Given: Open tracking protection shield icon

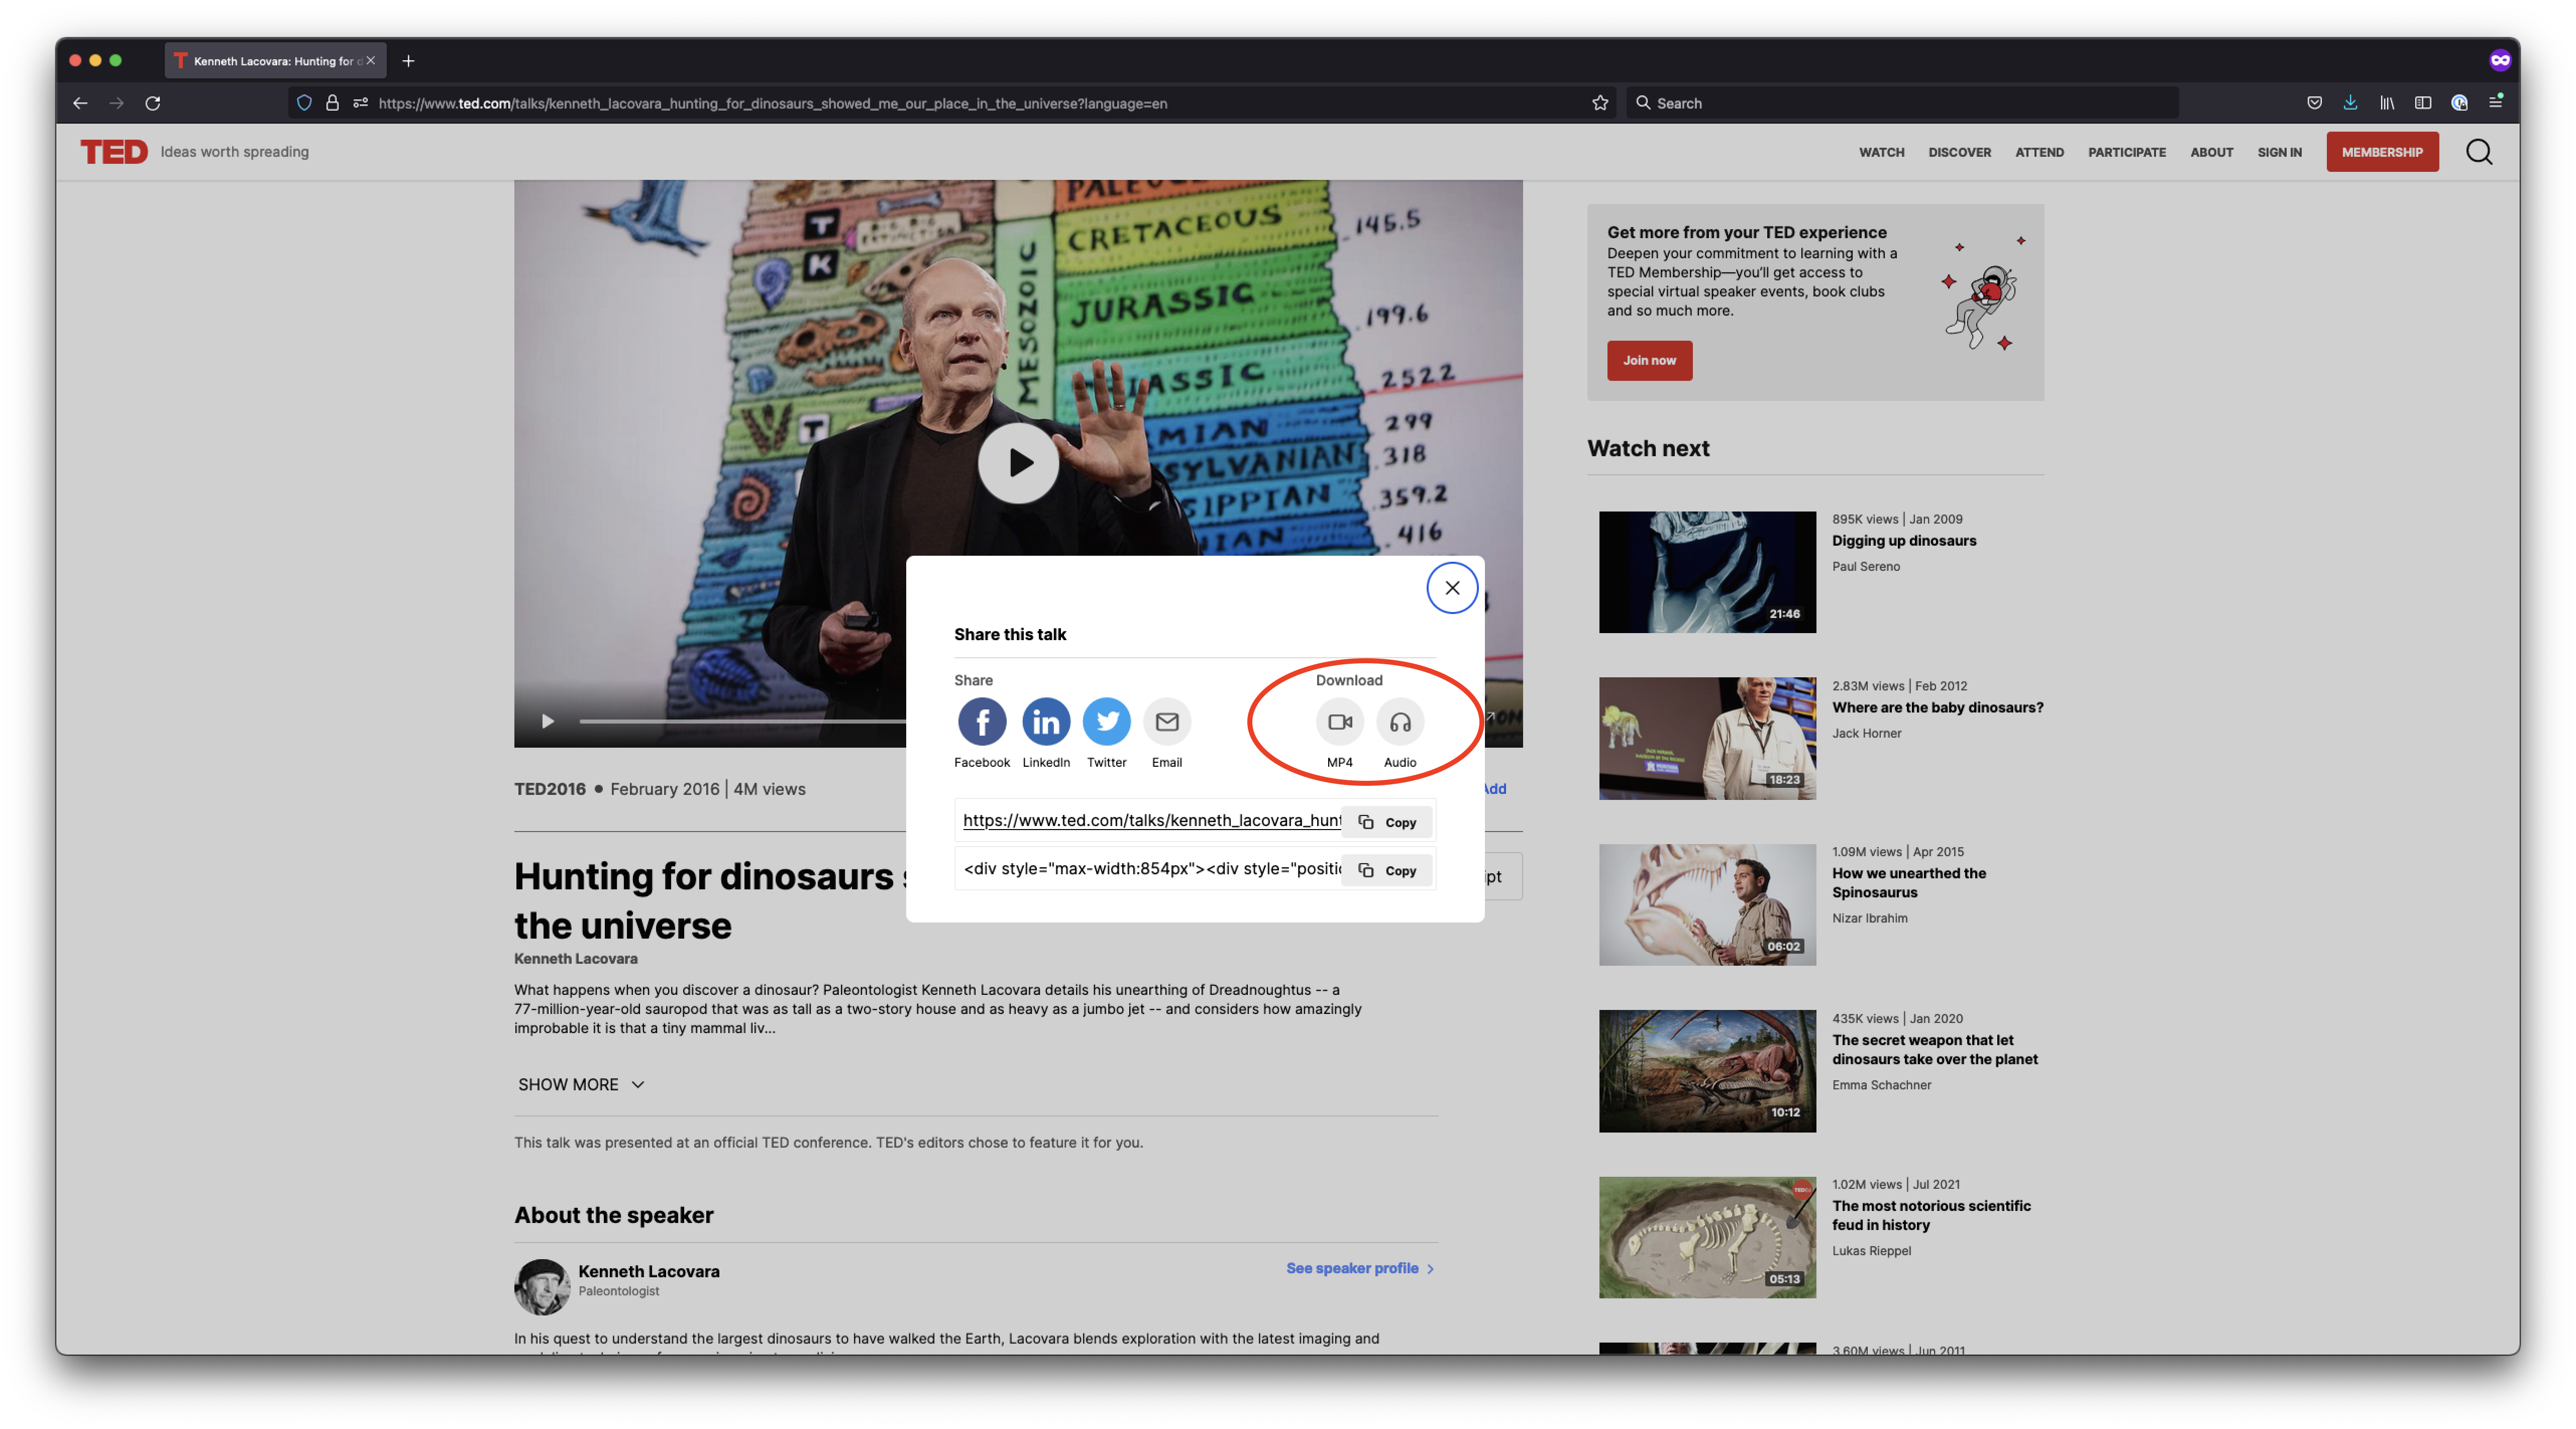Looking at the screenshot, I should [305, 103].
